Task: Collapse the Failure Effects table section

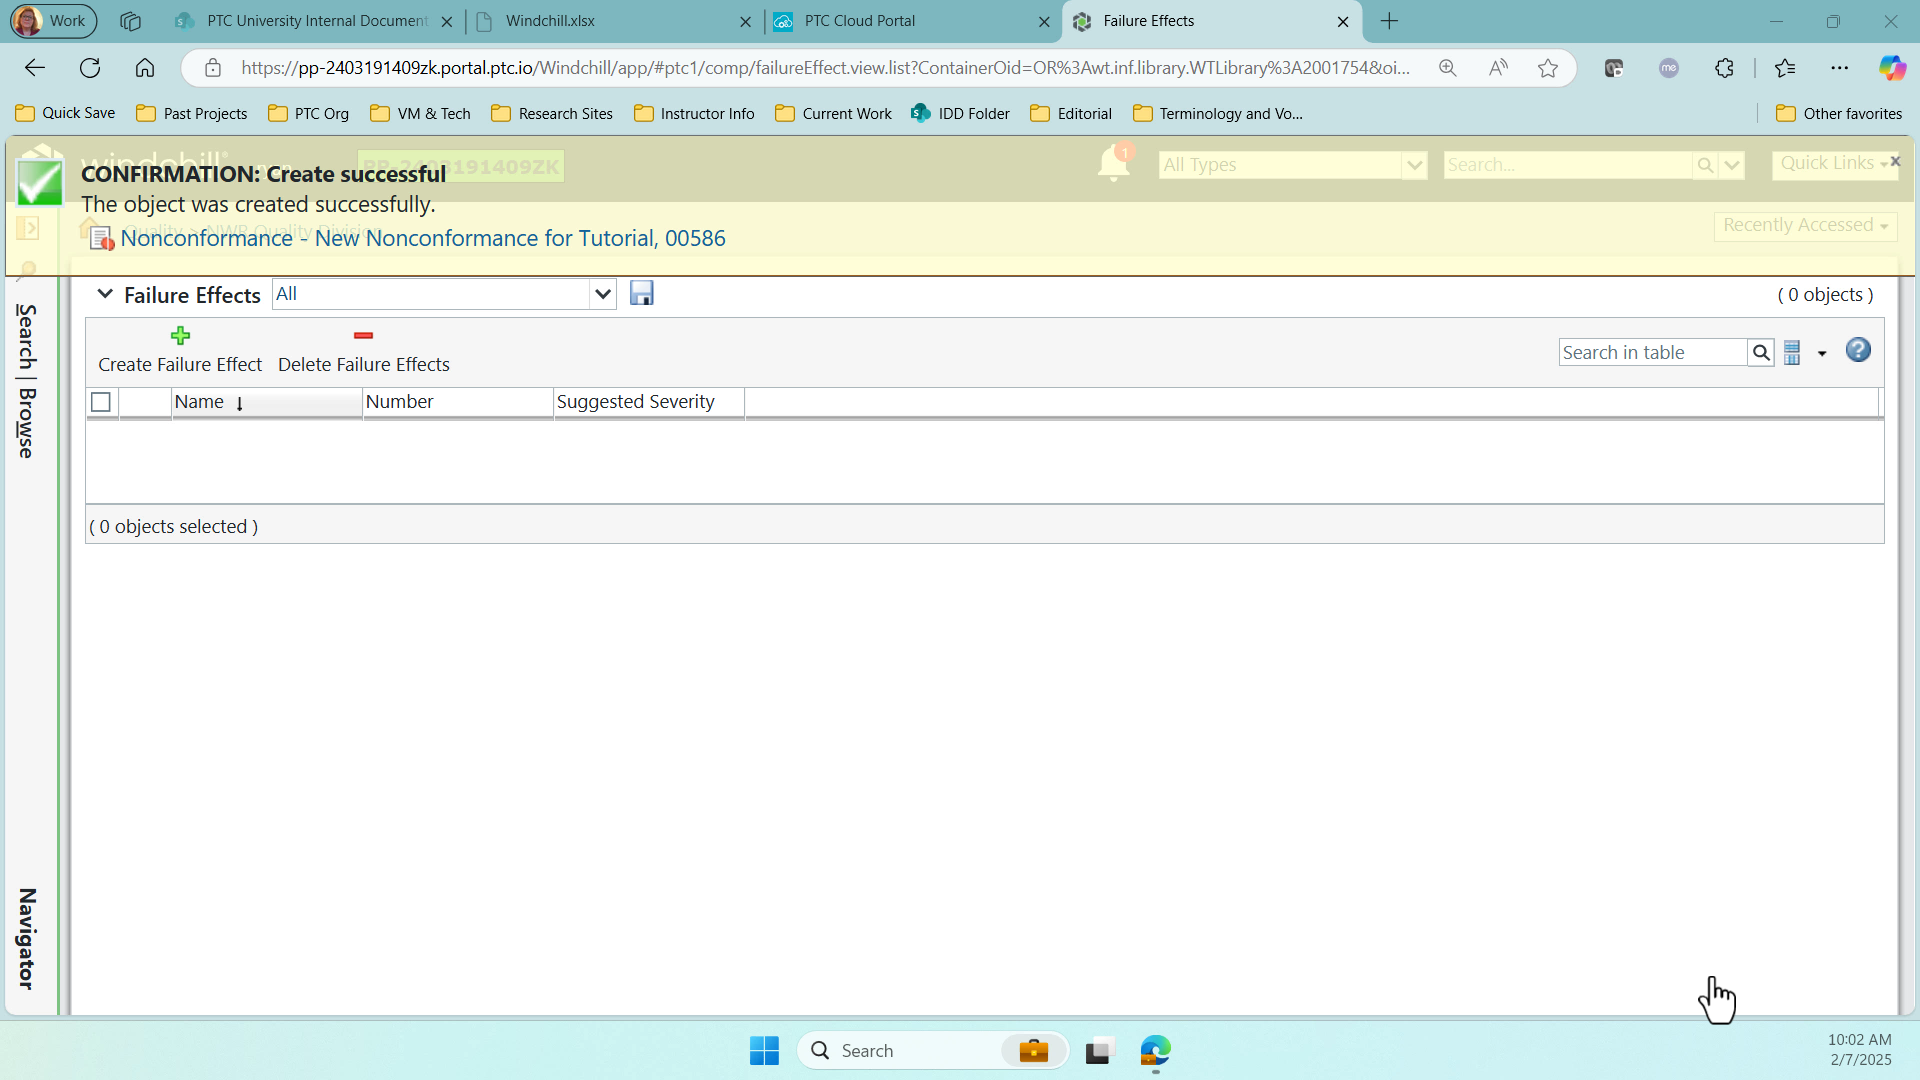Action: (104, 294)
